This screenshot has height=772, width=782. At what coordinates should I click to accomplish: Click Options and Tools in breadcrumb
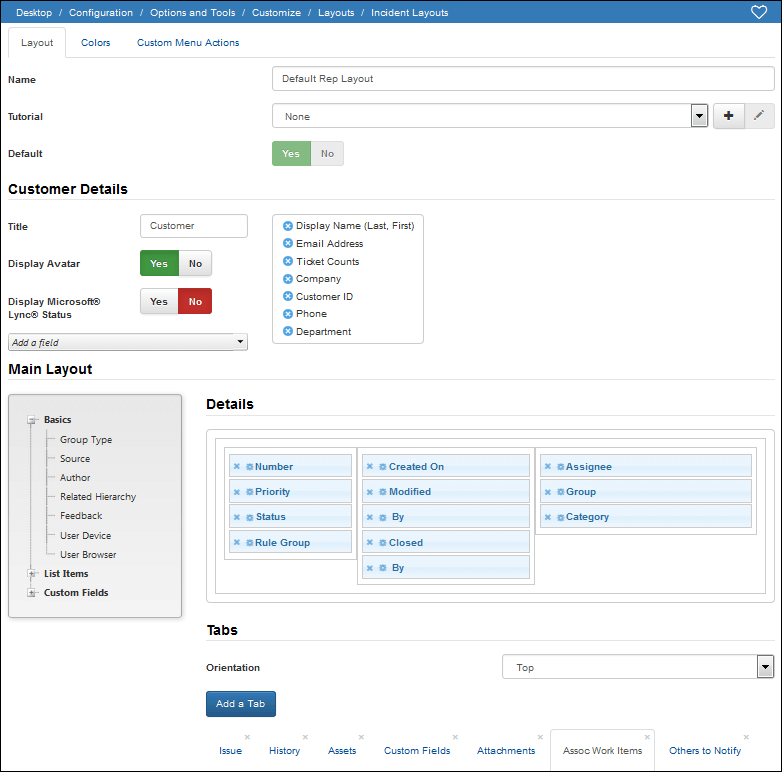193,12
